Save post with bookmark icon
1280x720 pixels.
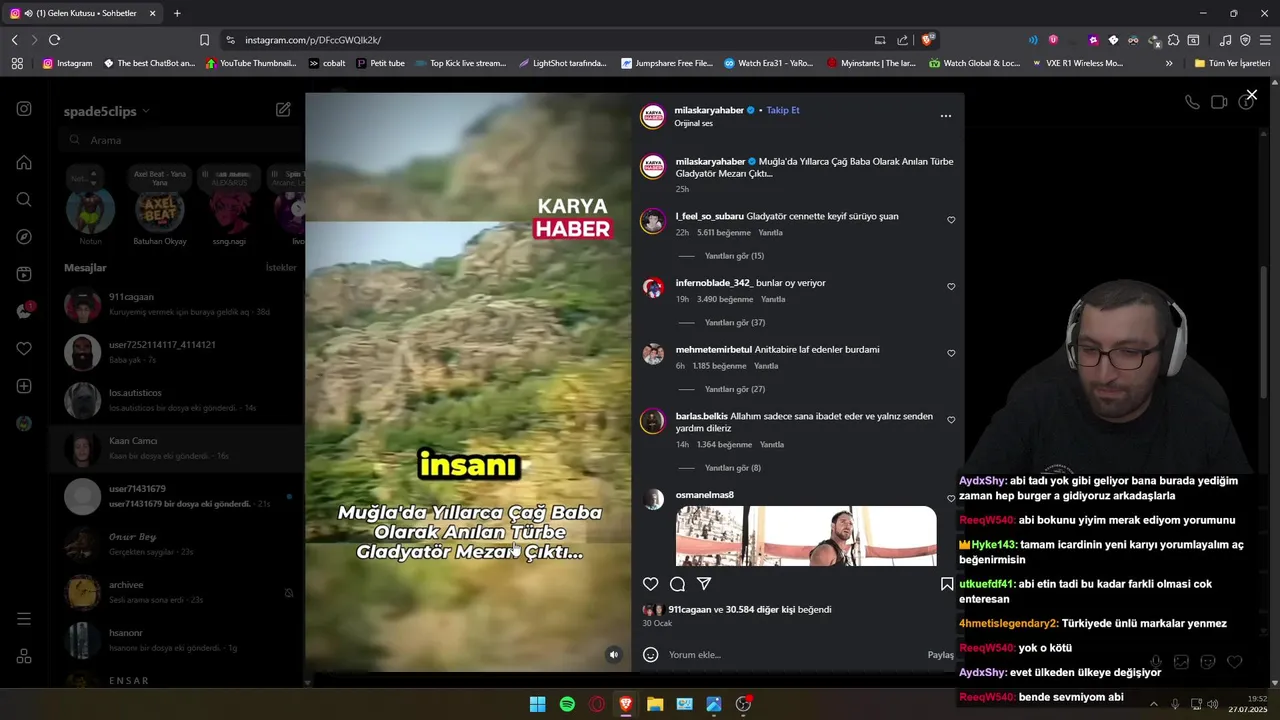tap(946, 584)
